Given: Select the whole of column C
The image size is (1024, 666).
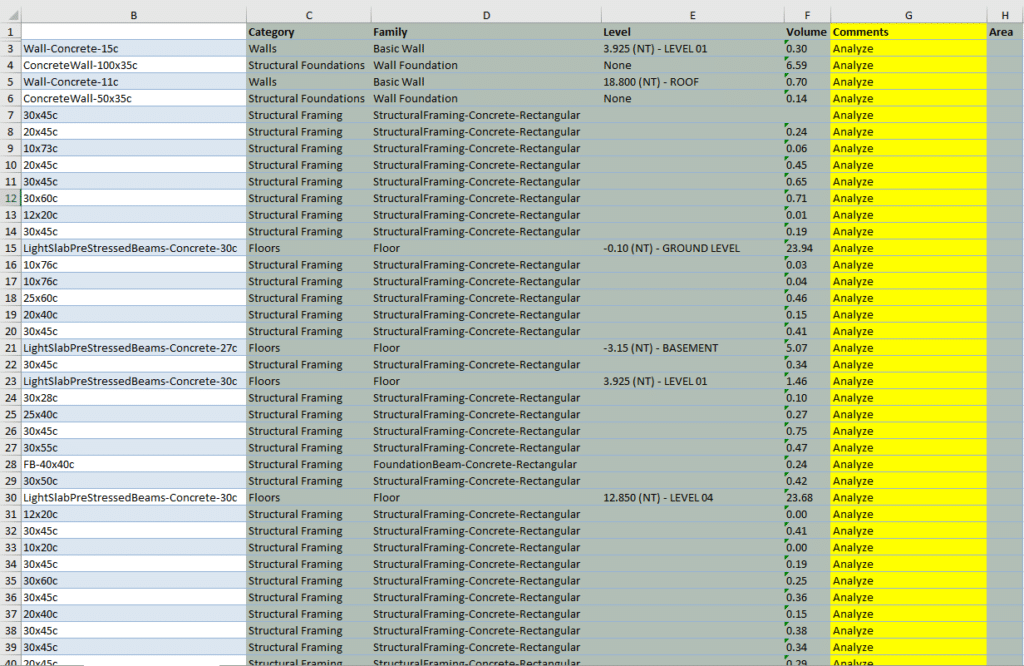Looking at the screenshot, I should point(308,15).
